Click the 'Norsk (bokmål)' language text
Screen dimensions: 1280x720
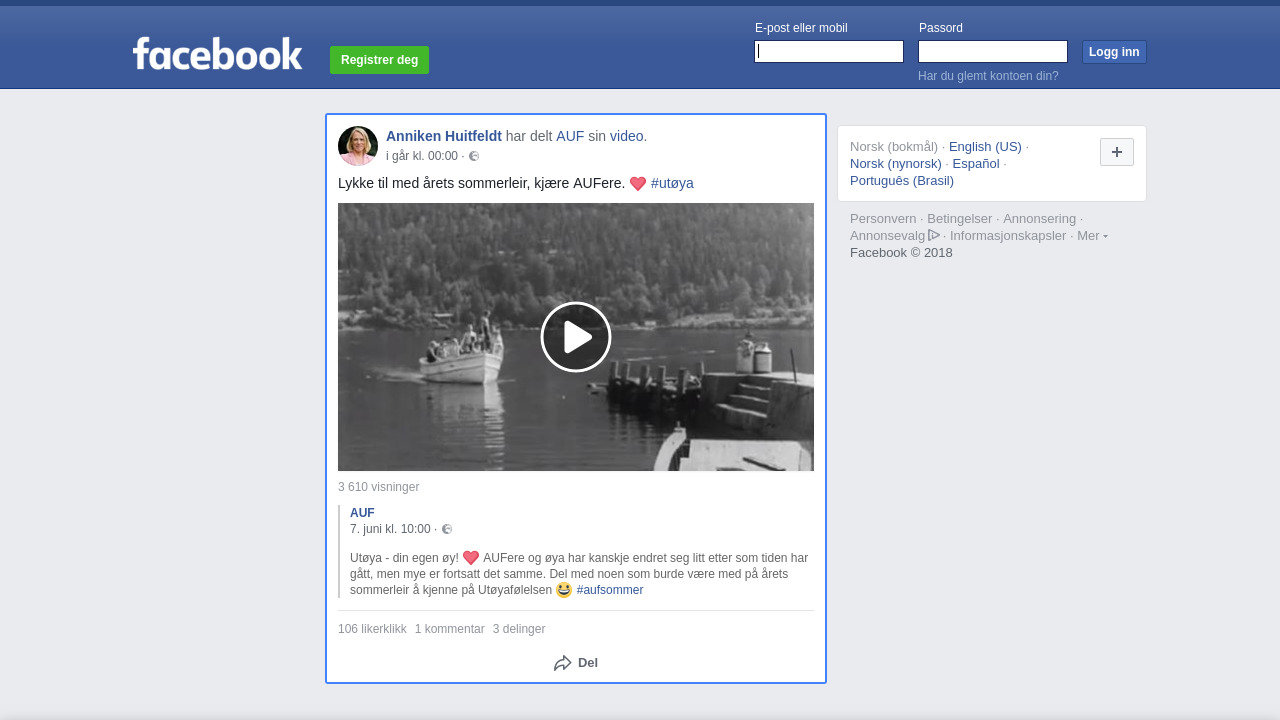[894, 147]
